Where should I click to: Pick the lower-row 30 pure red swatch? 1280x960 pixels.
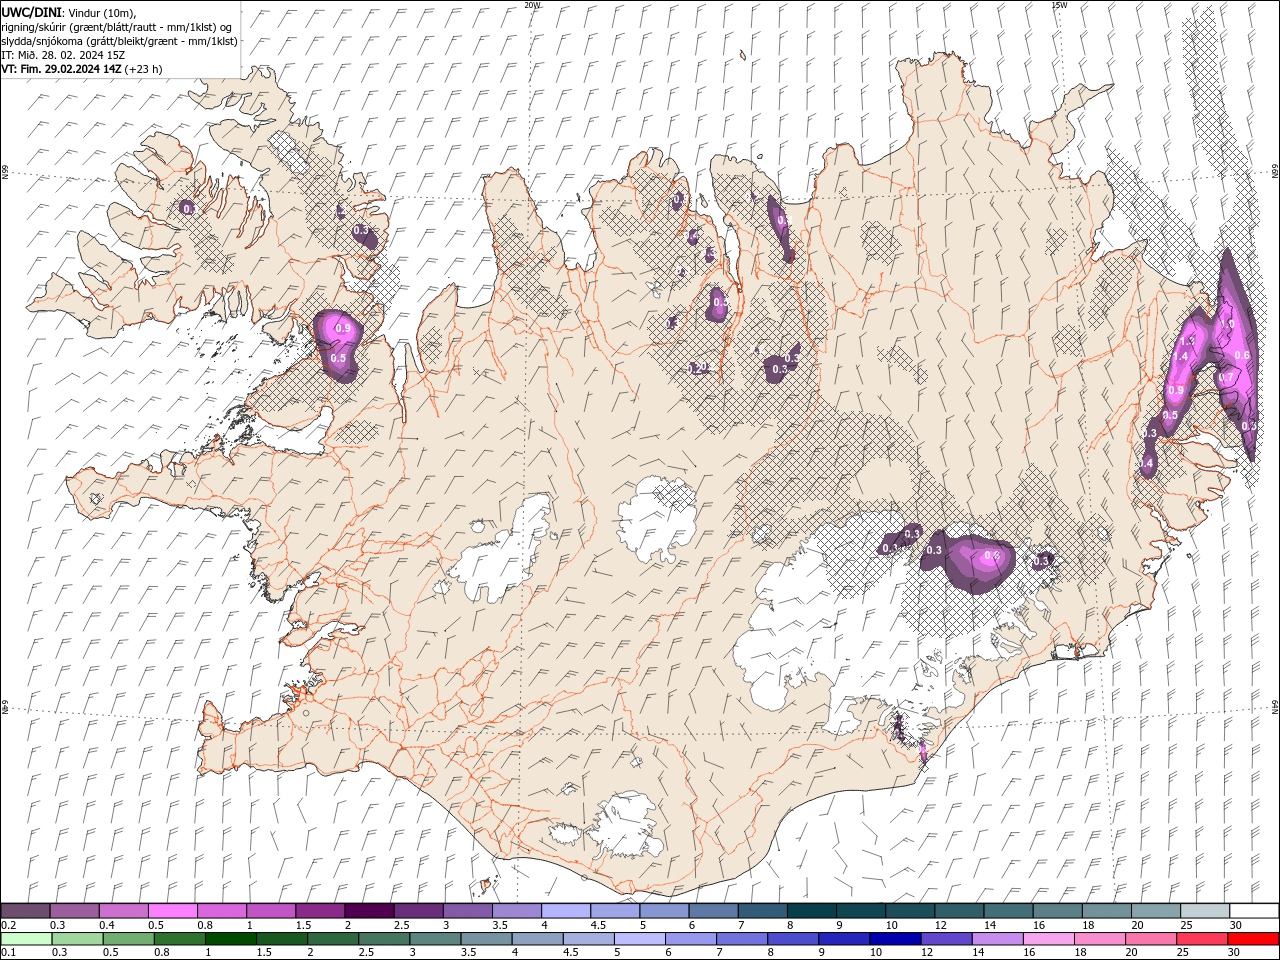coord(1254,939)
